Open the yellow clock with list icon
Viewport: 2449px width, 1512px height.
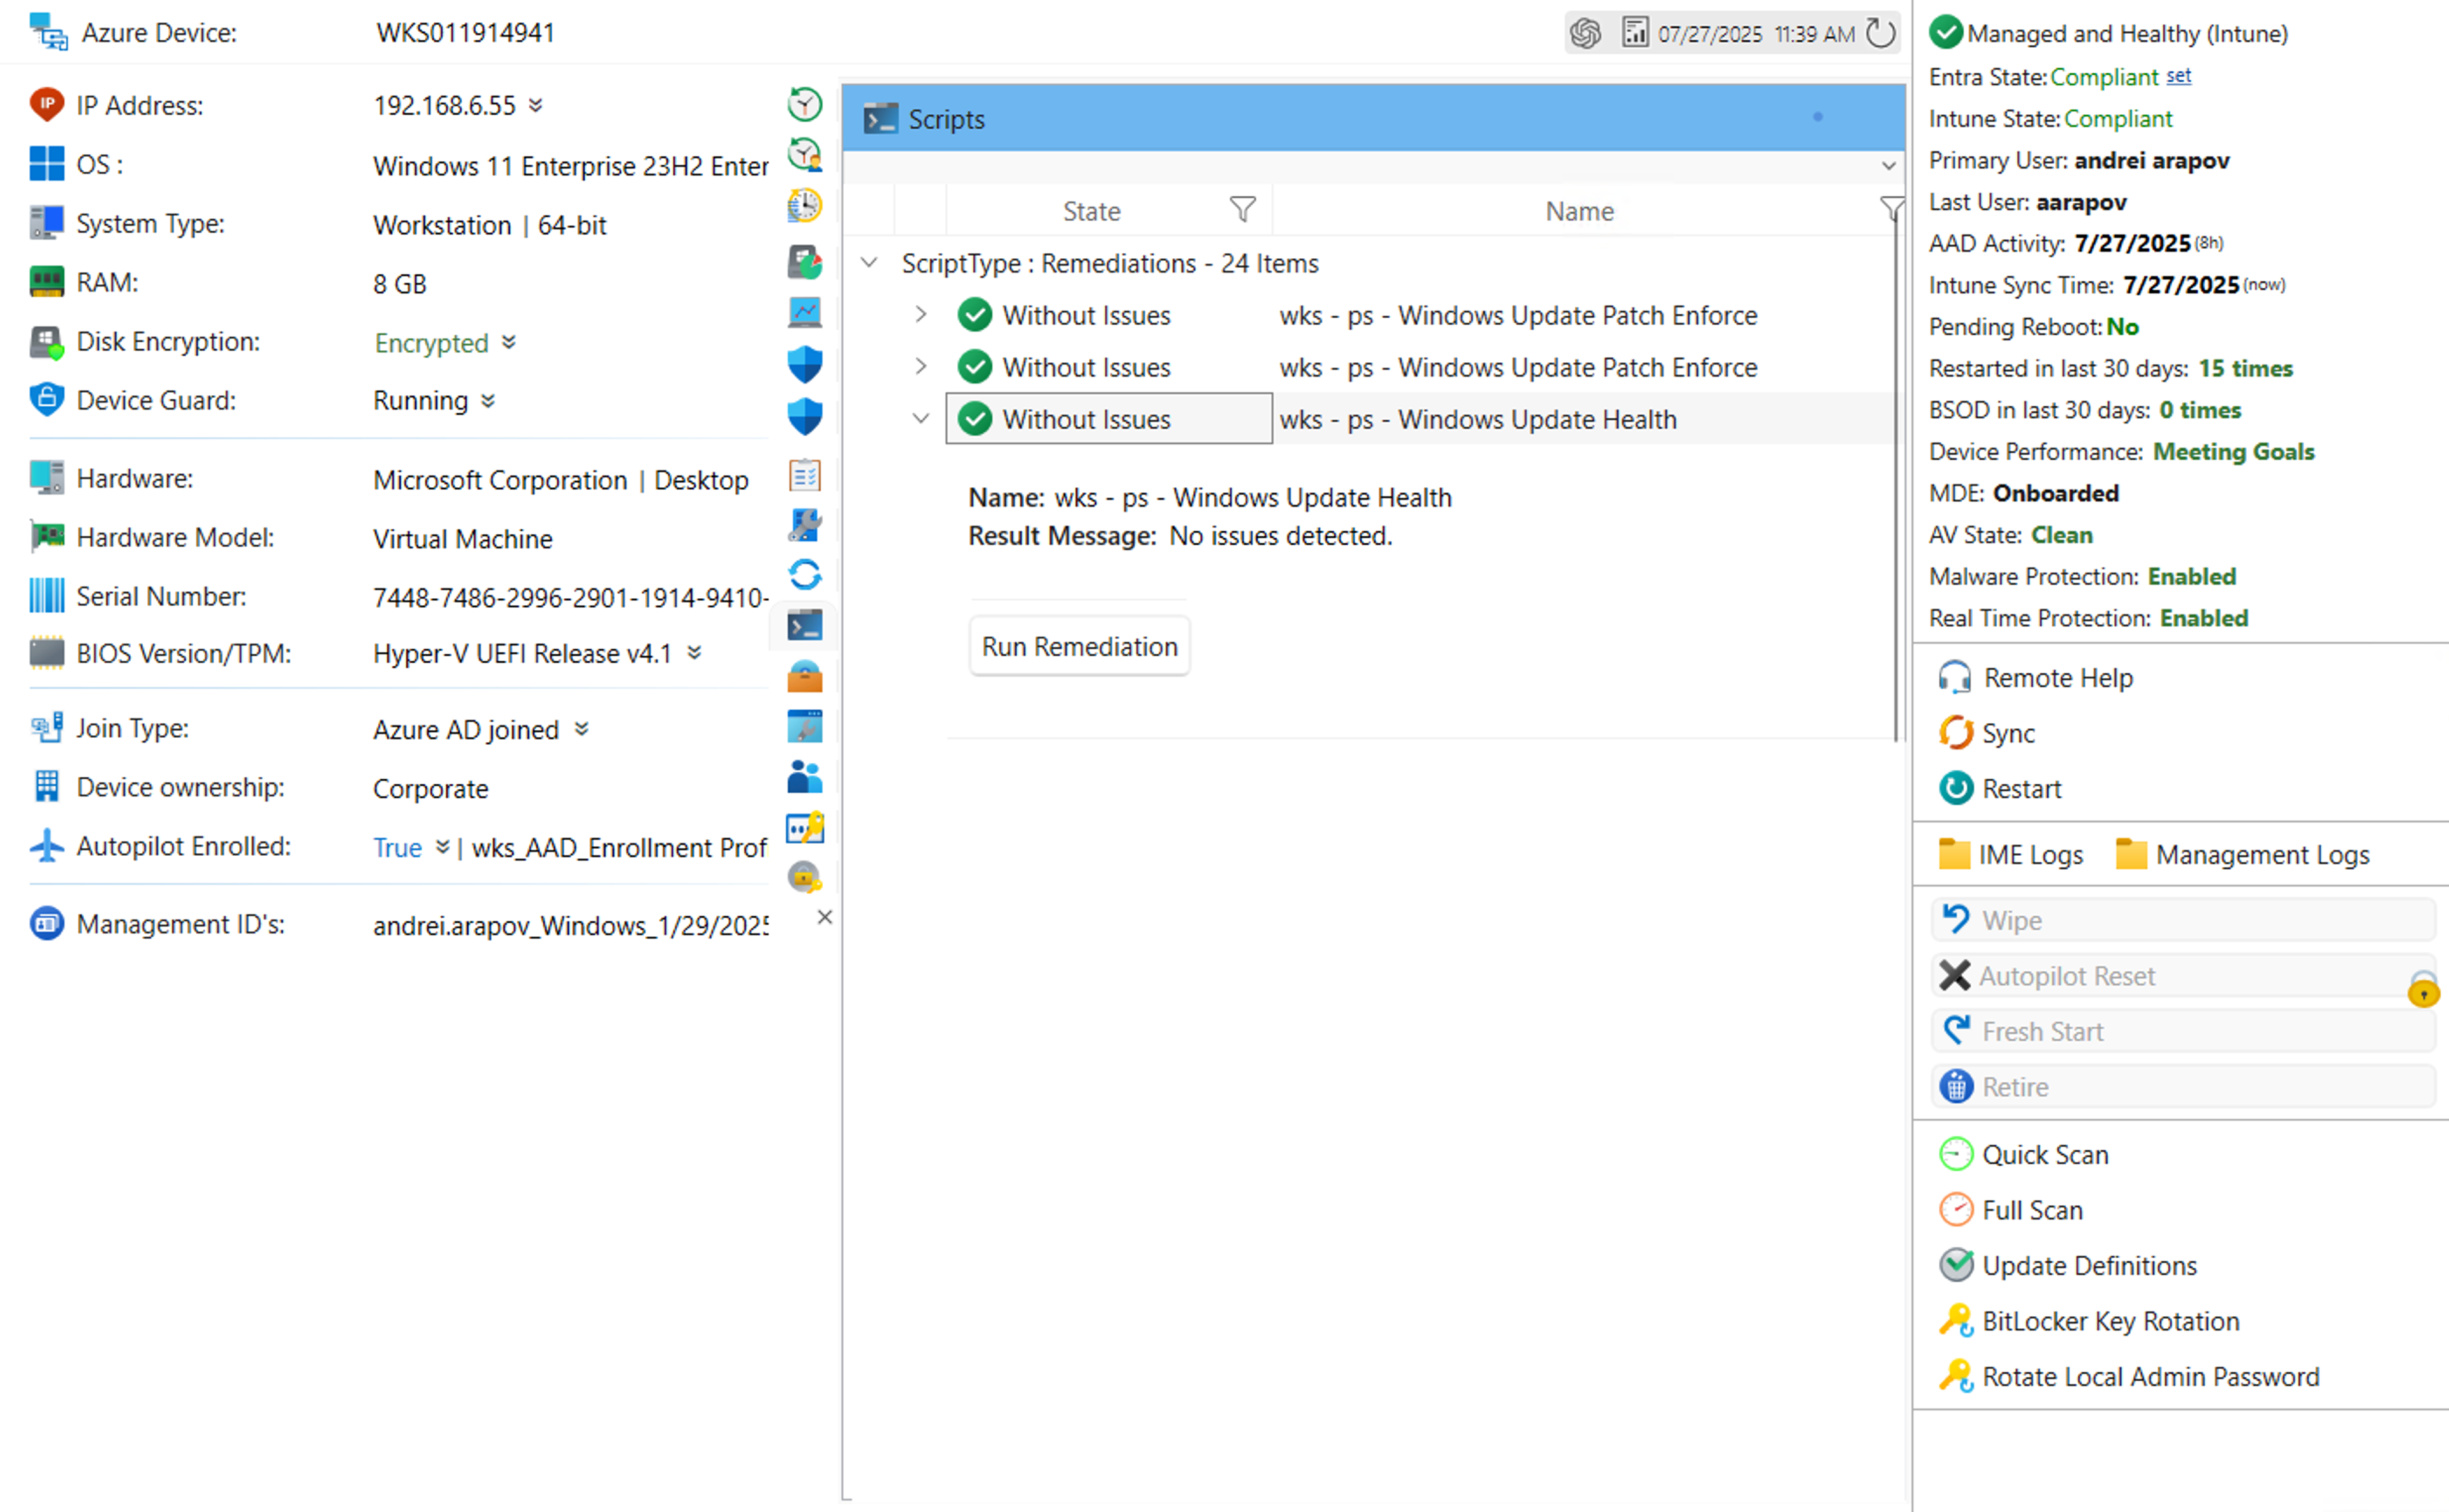[x=805, y=206]
